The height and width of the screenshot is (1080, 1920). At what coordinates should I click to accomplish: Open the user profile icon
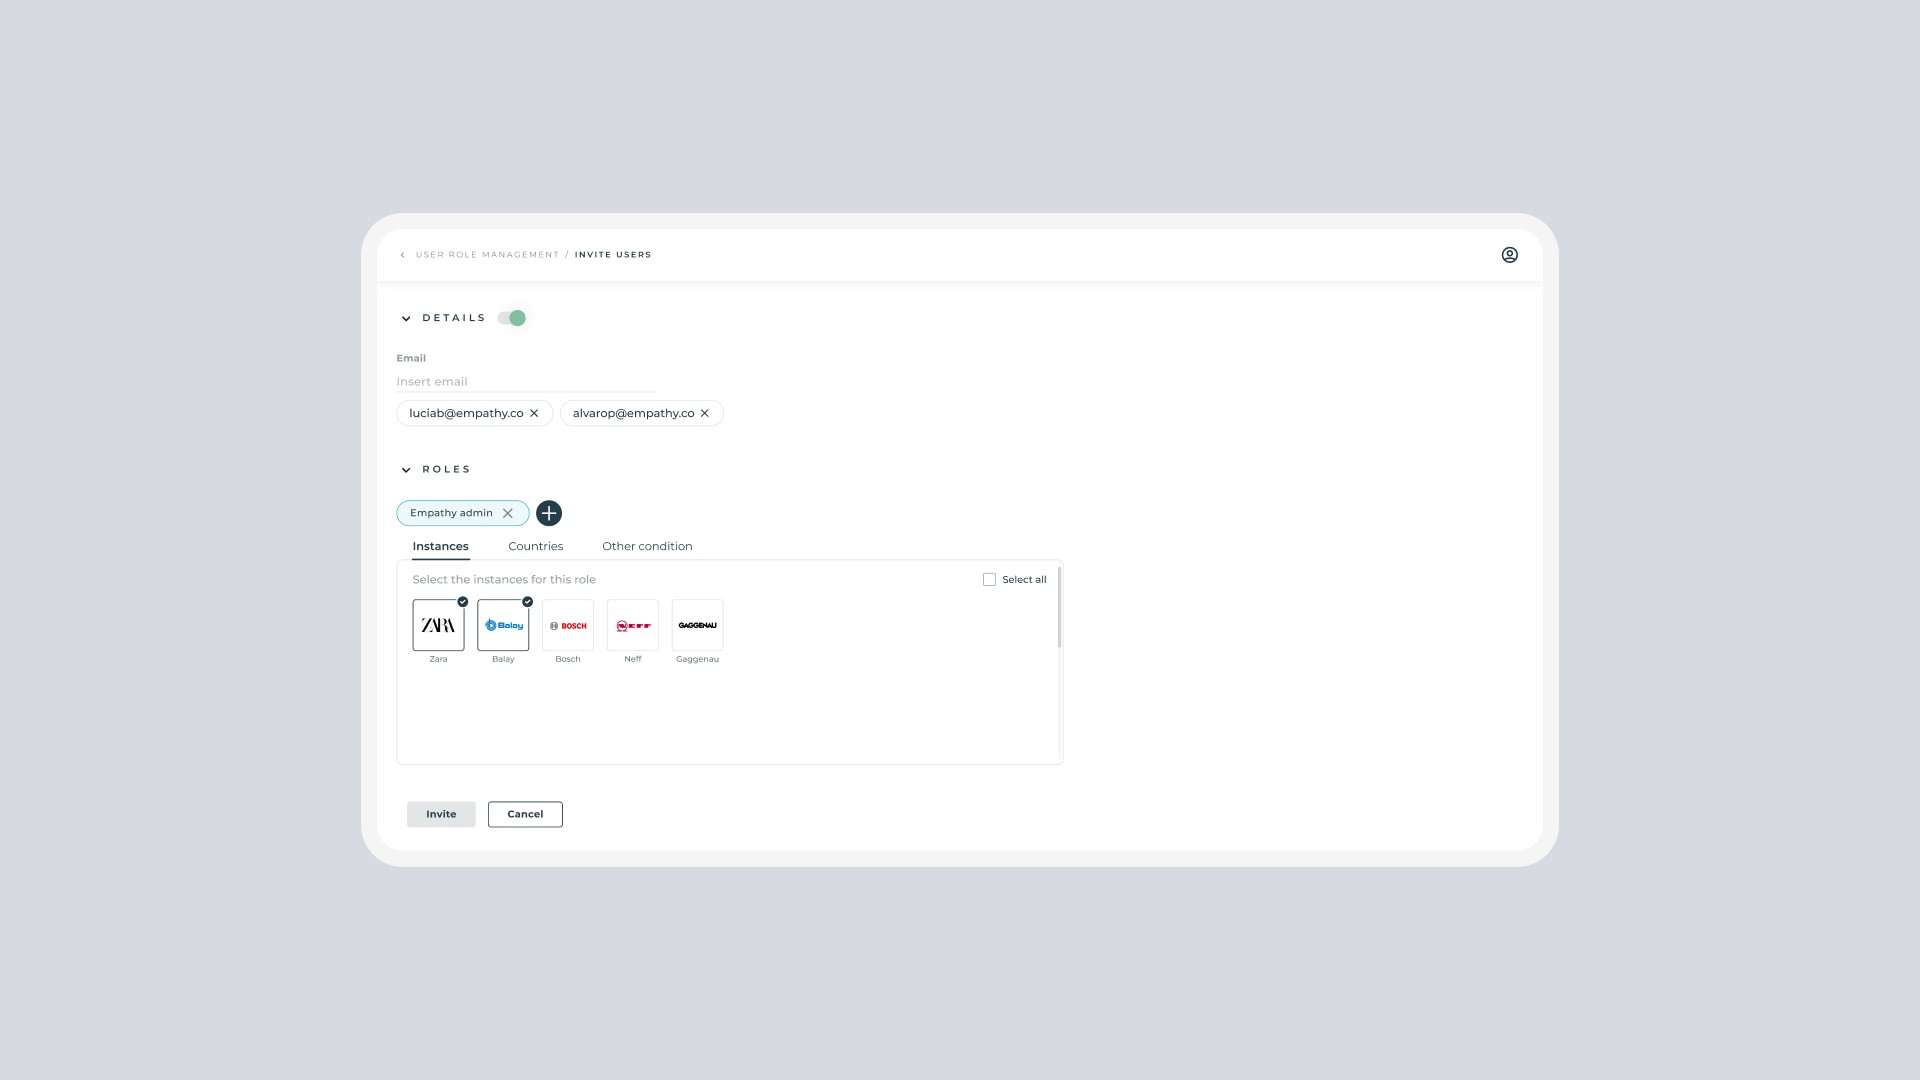coord(1509,255)
